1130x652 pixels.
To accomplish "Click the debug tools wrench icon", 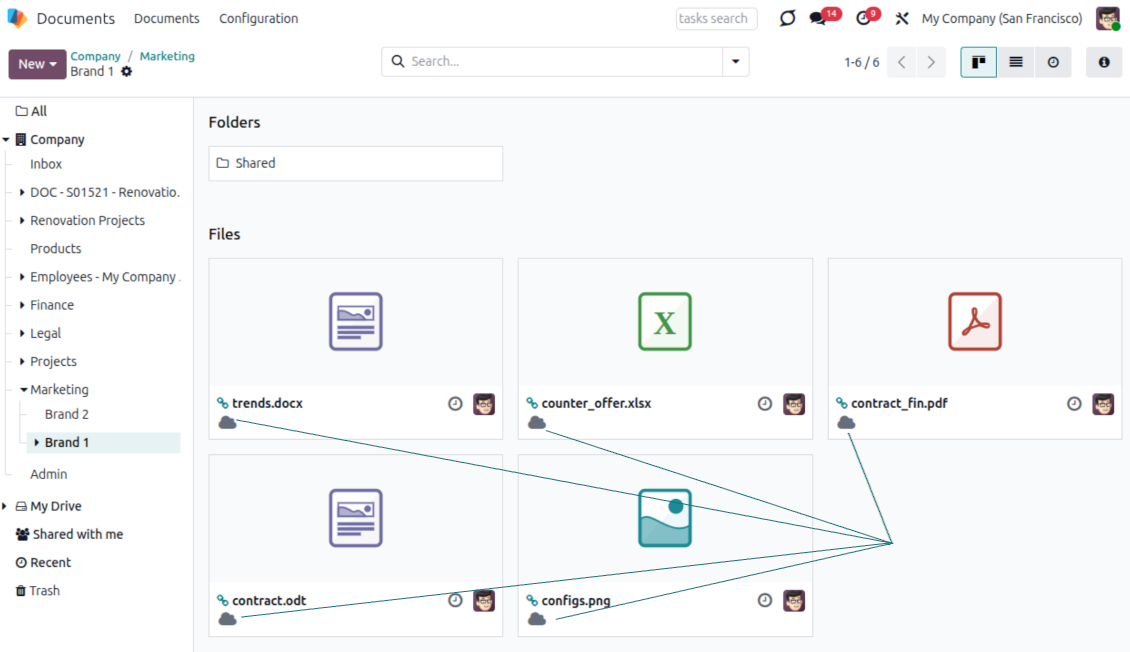I will [901, 19].
